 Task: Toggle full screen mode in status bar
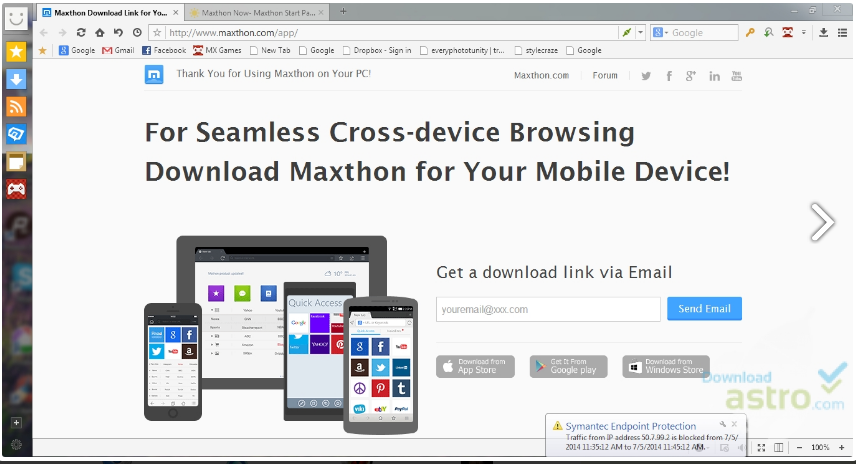(x=761, y=448)
